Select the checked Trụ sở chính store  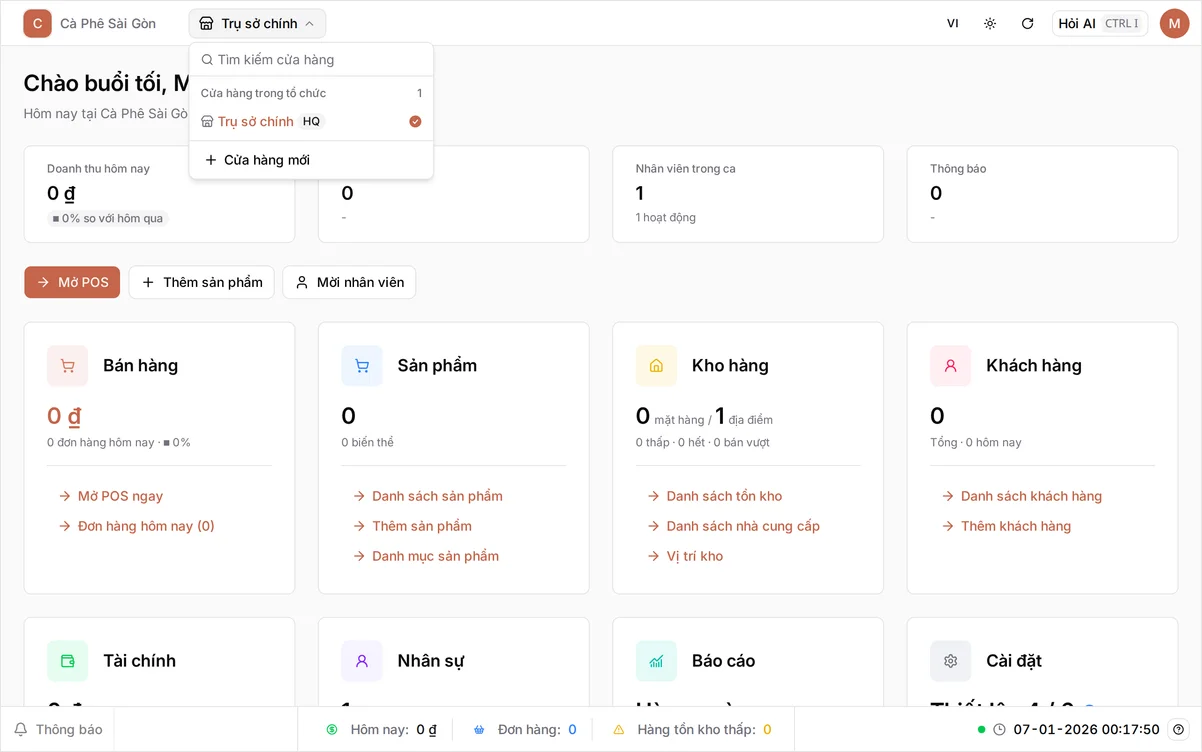(311, 121)
